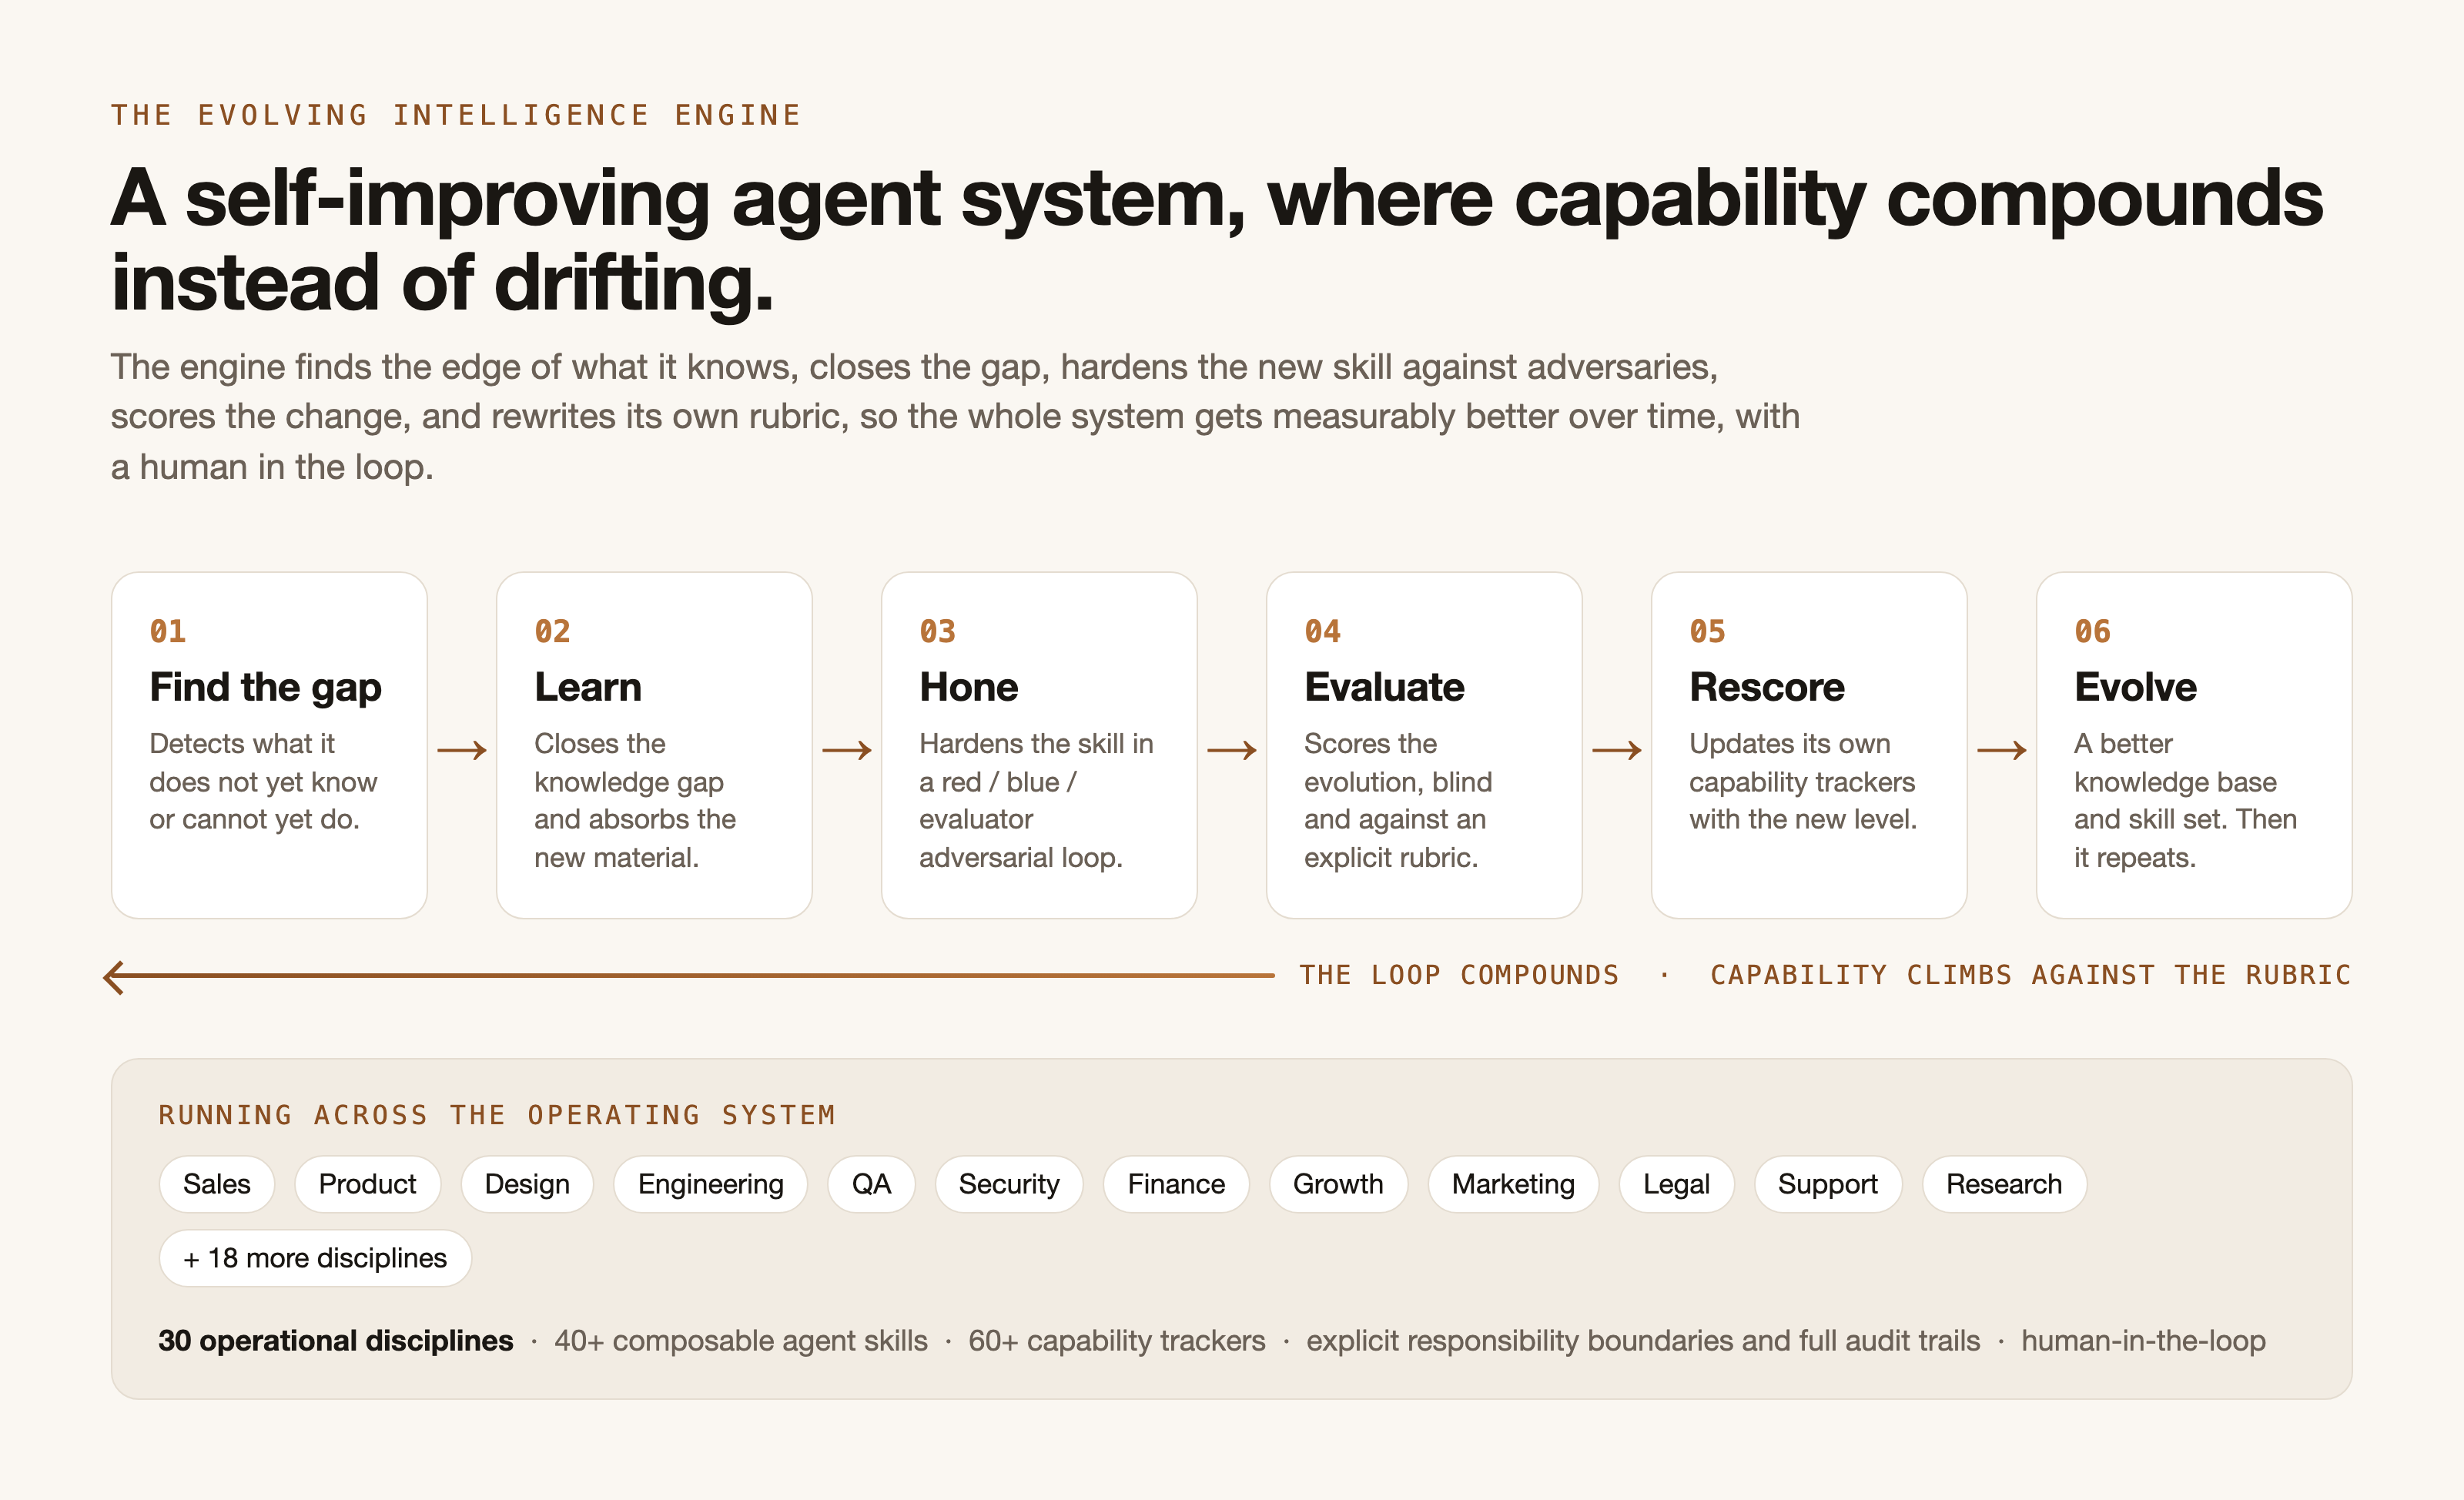Click the arrow between Evaluate and Rescore

click(1617, 750)
